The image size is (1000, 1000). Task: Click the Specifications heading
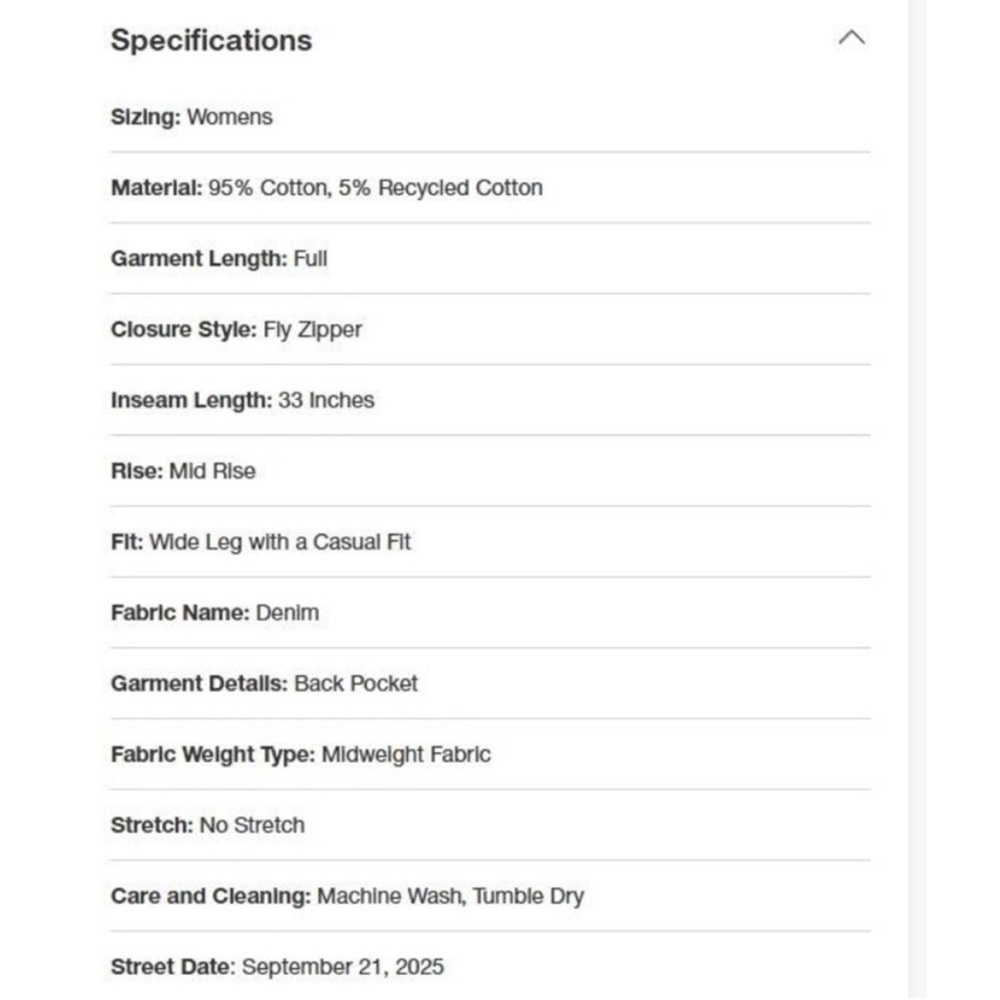(211, 40)
